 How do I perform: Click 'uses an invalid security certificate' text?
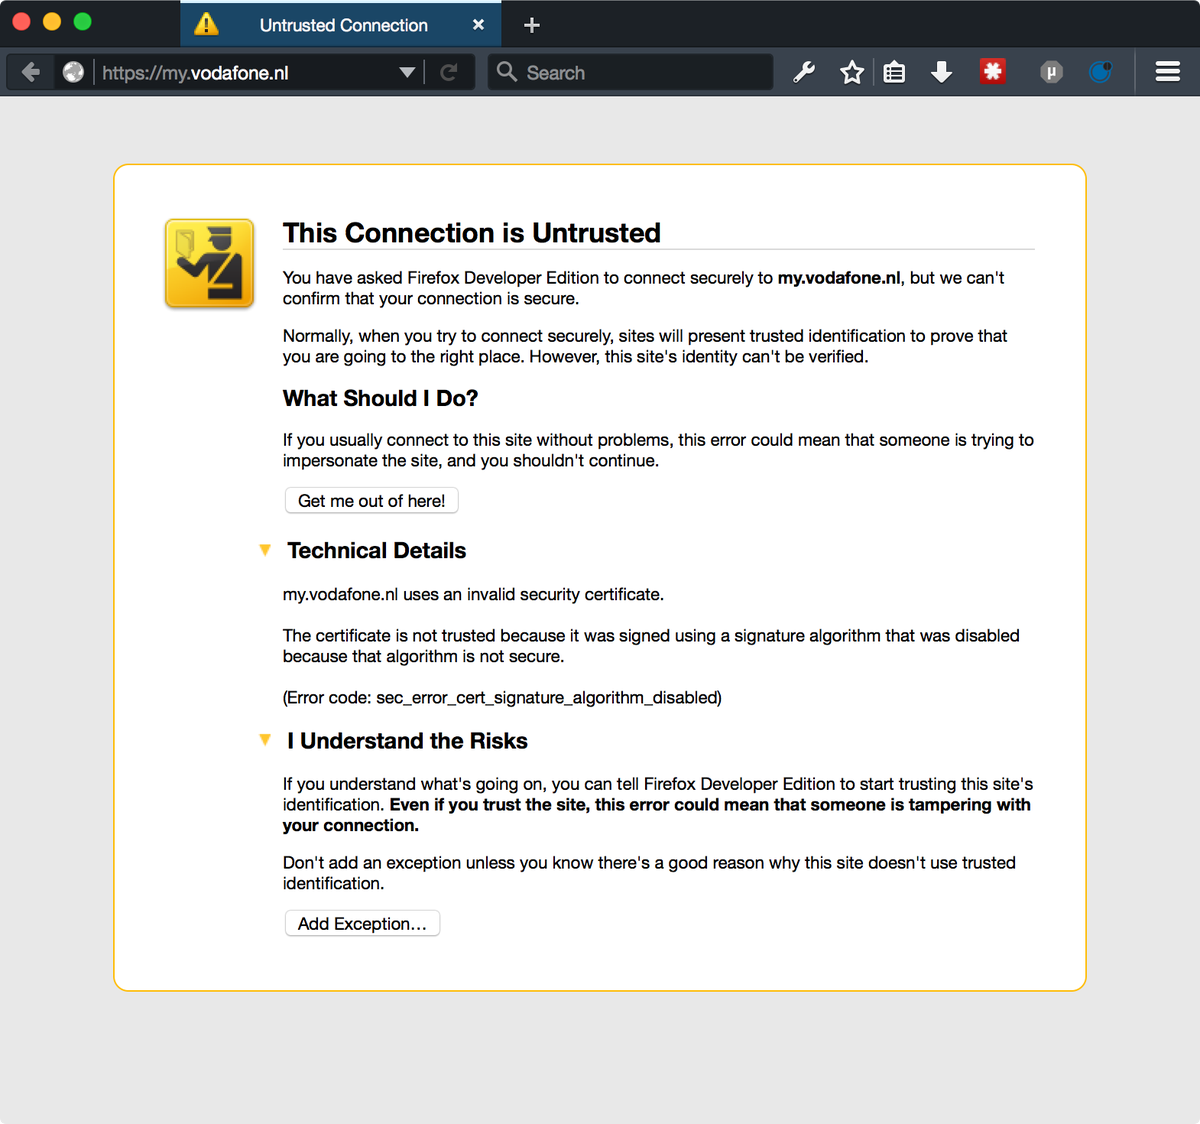click(x=533, y=594)
